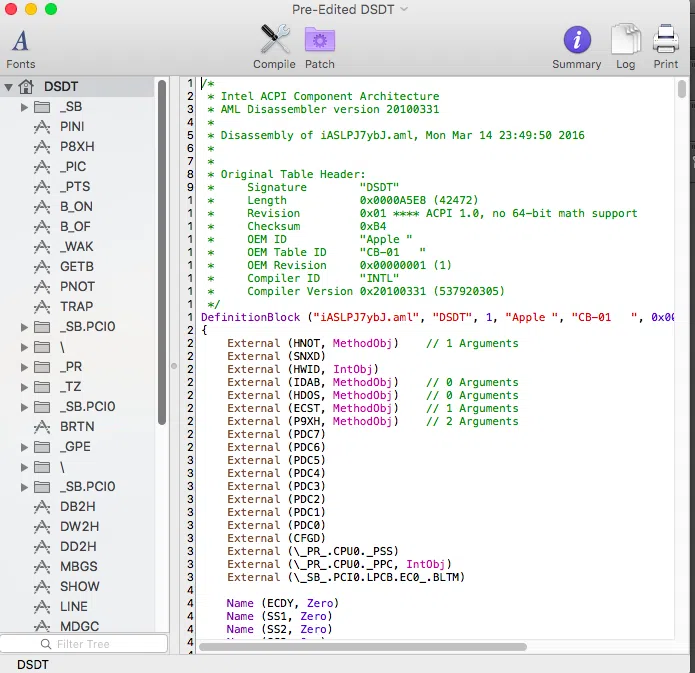Select the PINI method in tree
This screenshot has height=673, width=695.
tap(72, 127)
